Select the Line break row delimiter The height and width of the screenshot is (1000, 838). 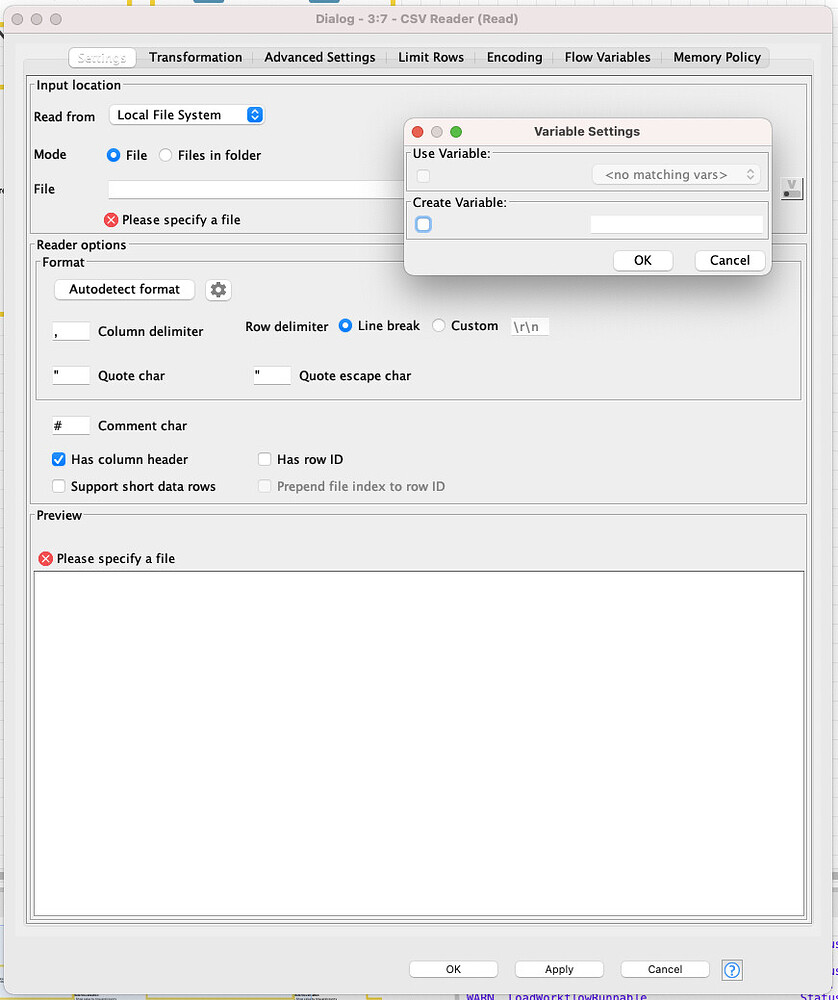345,326
